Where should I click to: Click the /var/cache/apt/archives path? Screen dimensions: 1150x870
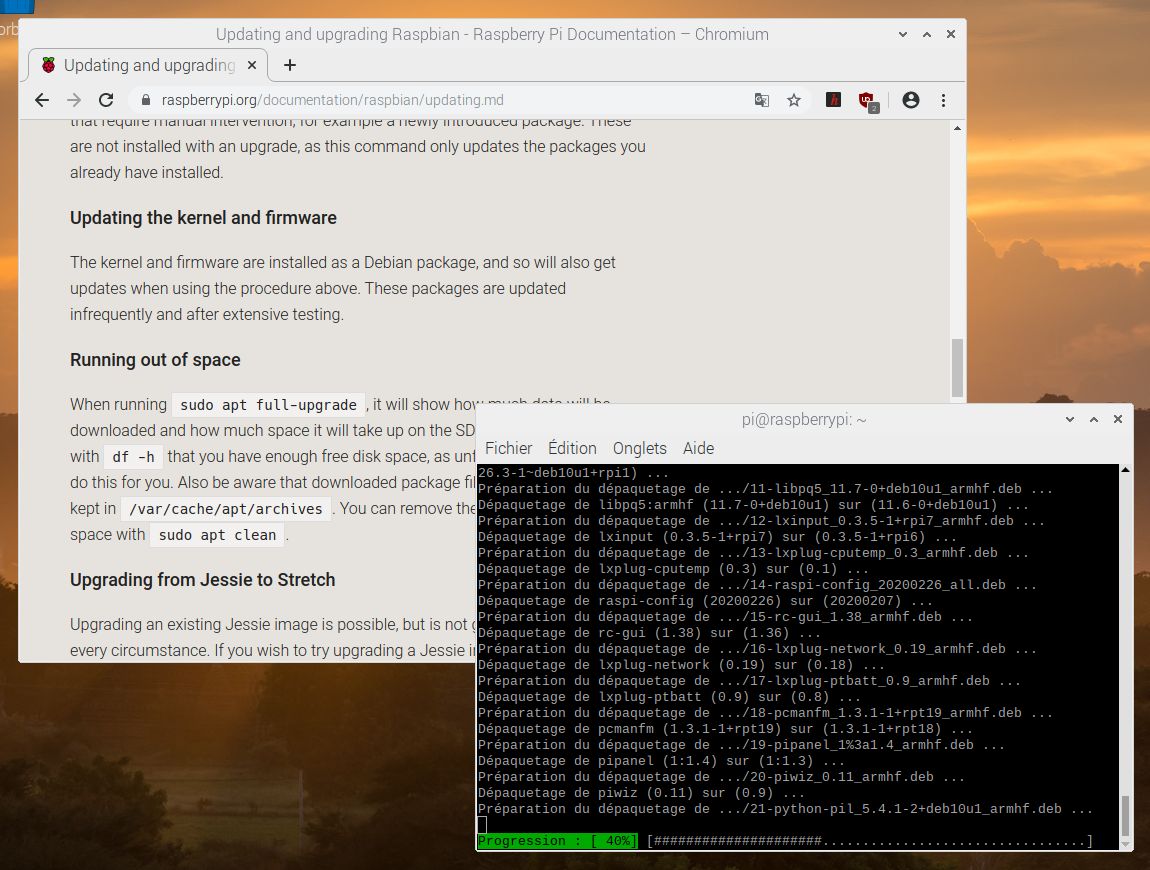(x=226, y=509)
